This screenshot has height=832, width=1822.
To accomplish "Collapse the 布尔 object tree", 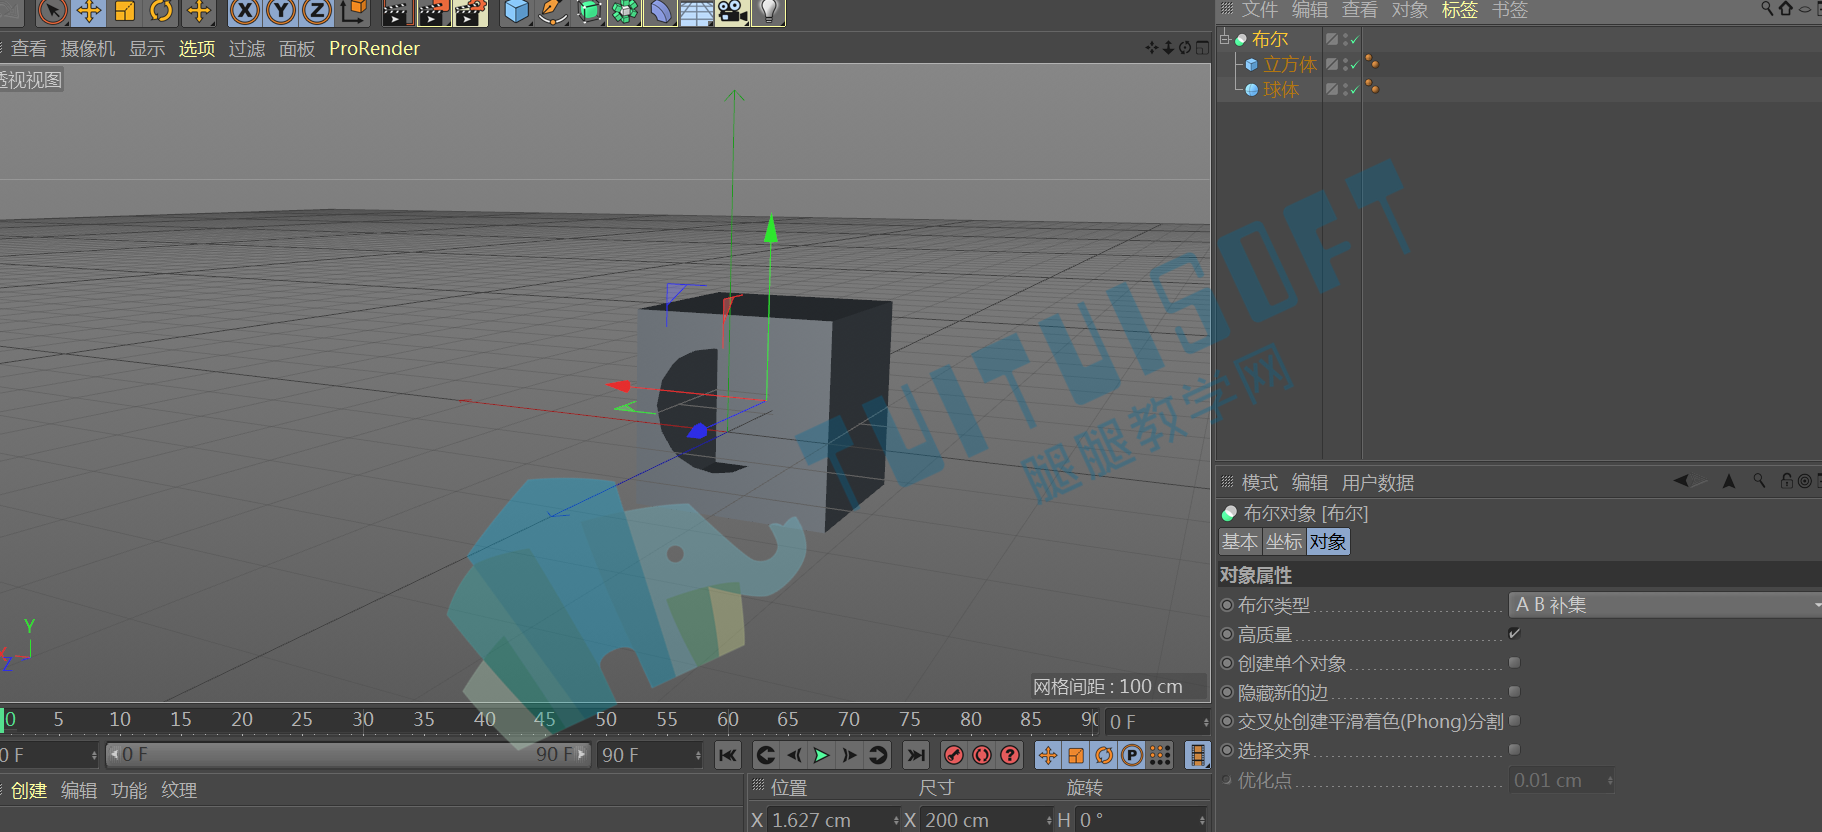I will pos(1225,39).
